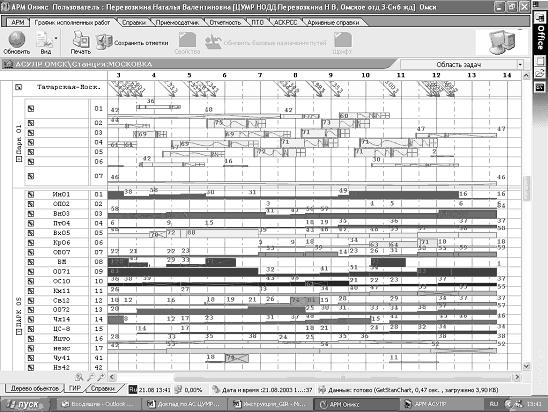Viewport: 548px width, 412px height.
Task: Collapse the Парк 01 group
Action: (19, 159)
